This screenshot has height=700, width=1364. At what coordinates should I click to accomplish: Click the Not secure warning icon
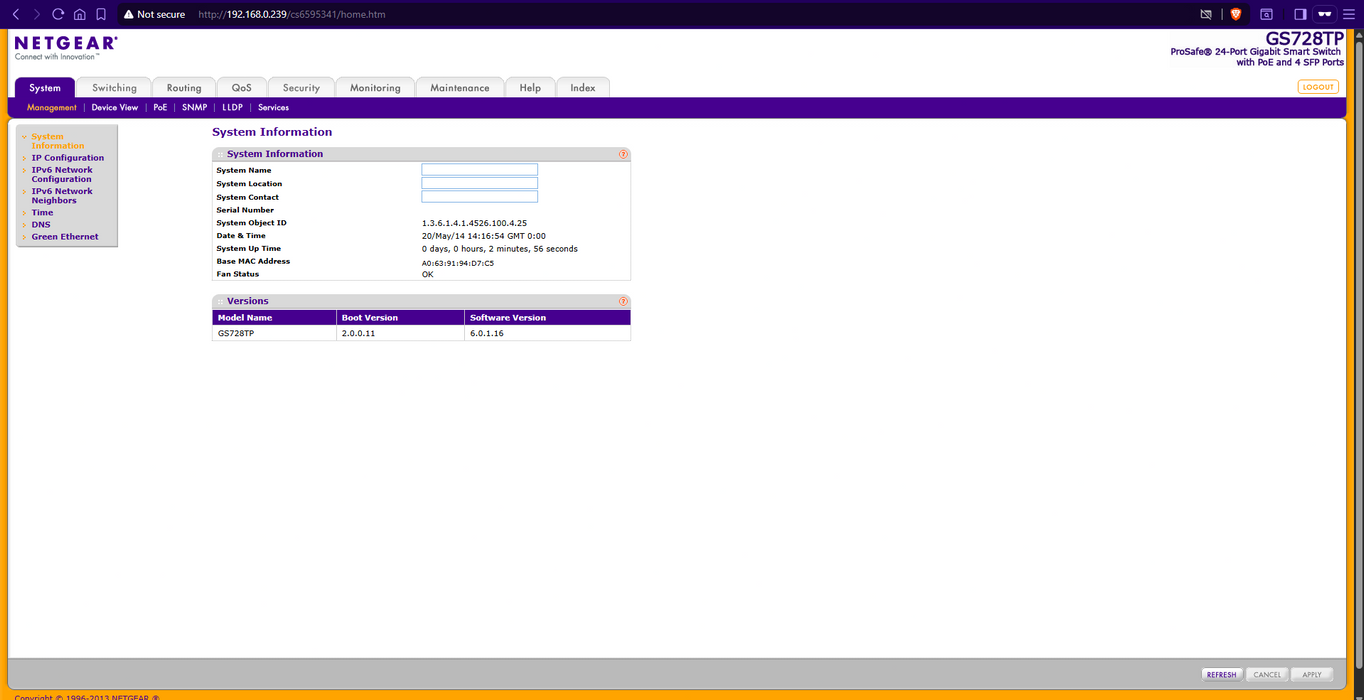pos(128,15)
